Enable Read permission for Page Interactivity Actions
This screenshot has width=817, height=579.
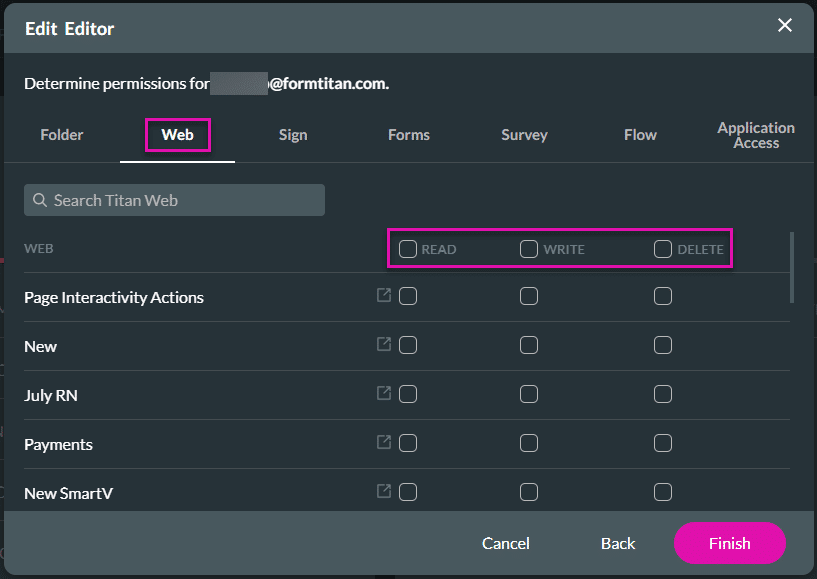pyautogui.click(x=408, y=296)
